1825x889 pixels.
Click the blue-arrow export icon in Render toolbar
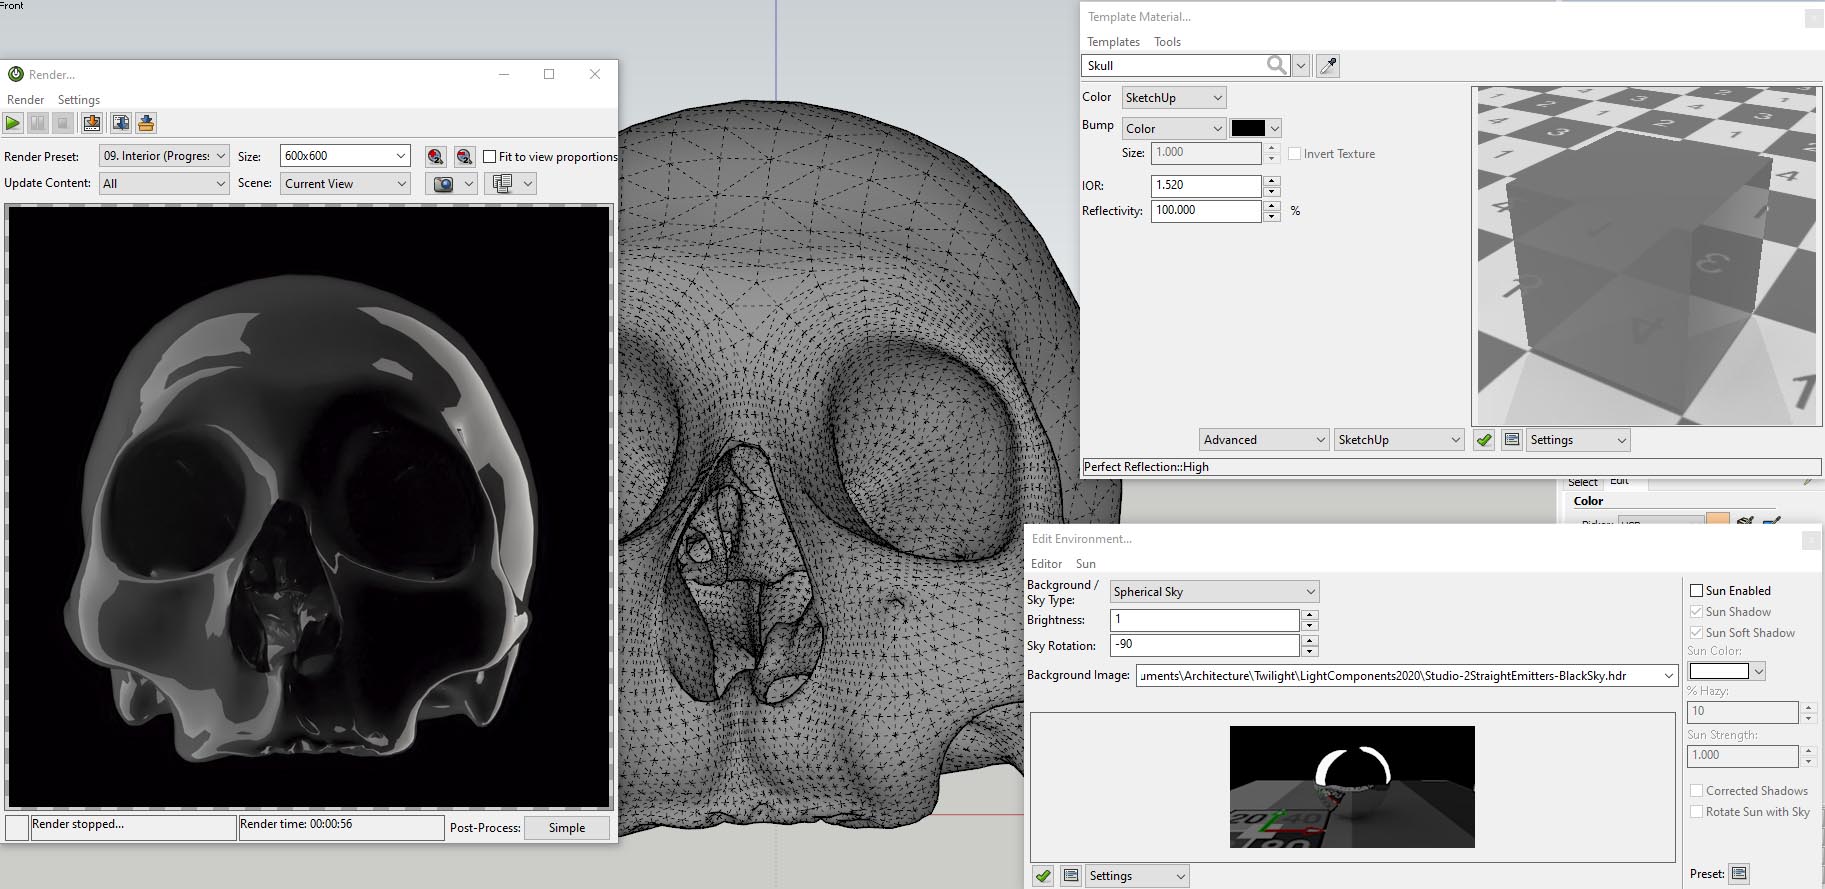pos(121,123)
